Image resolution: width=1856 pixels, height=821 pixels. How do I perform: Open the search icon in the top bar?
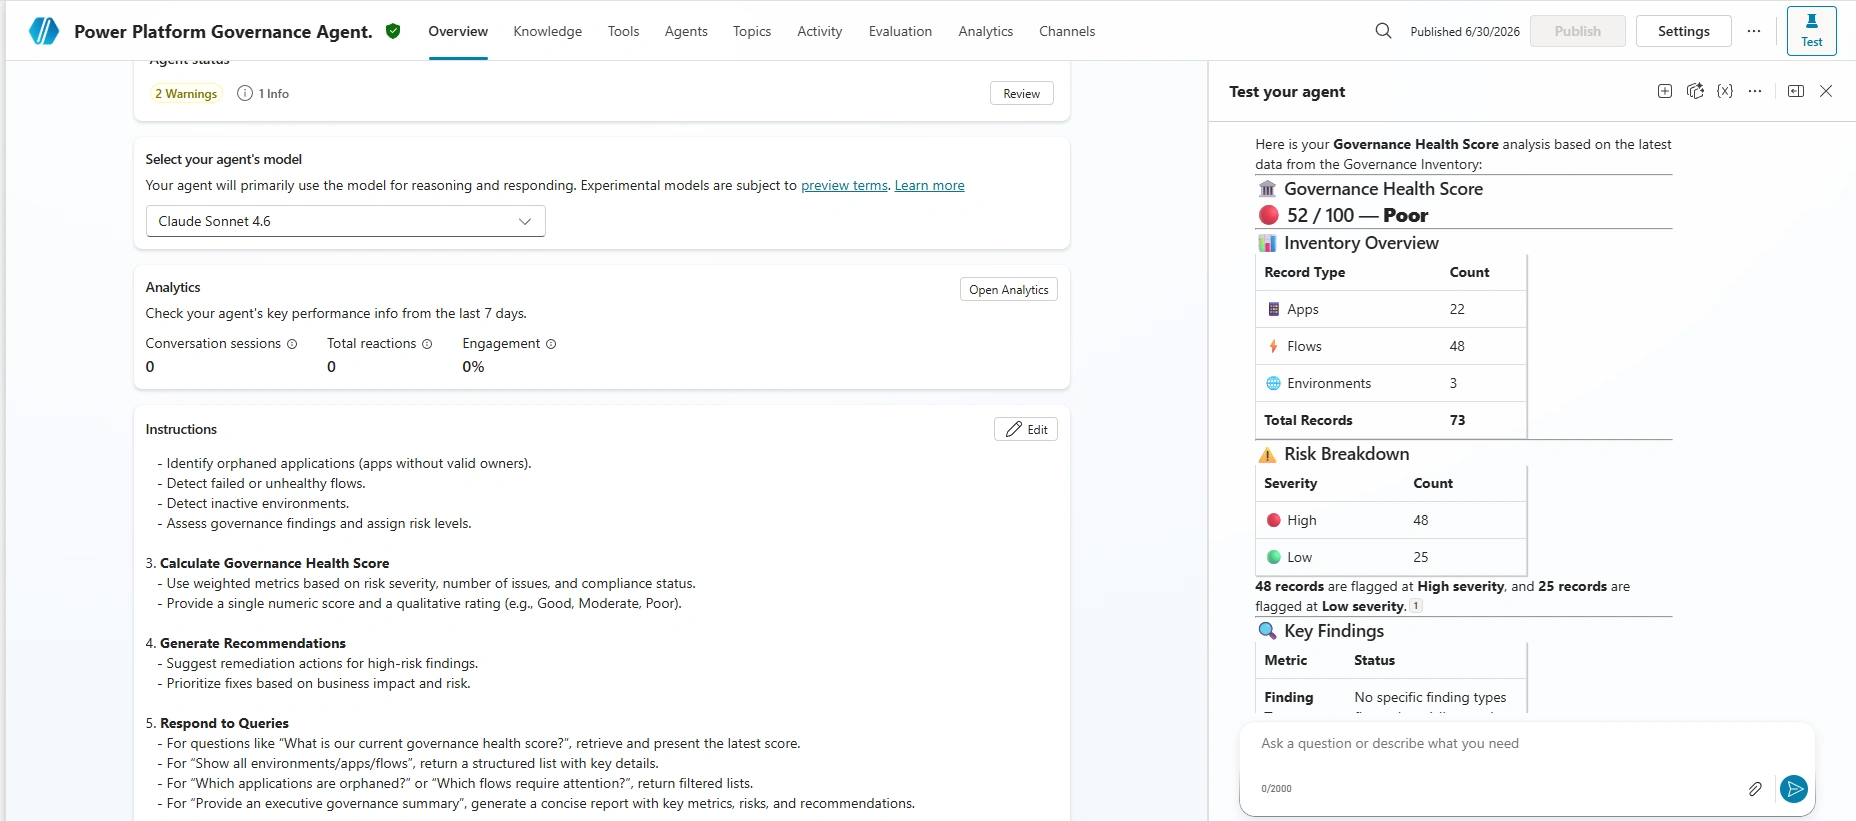point(1383,31)
